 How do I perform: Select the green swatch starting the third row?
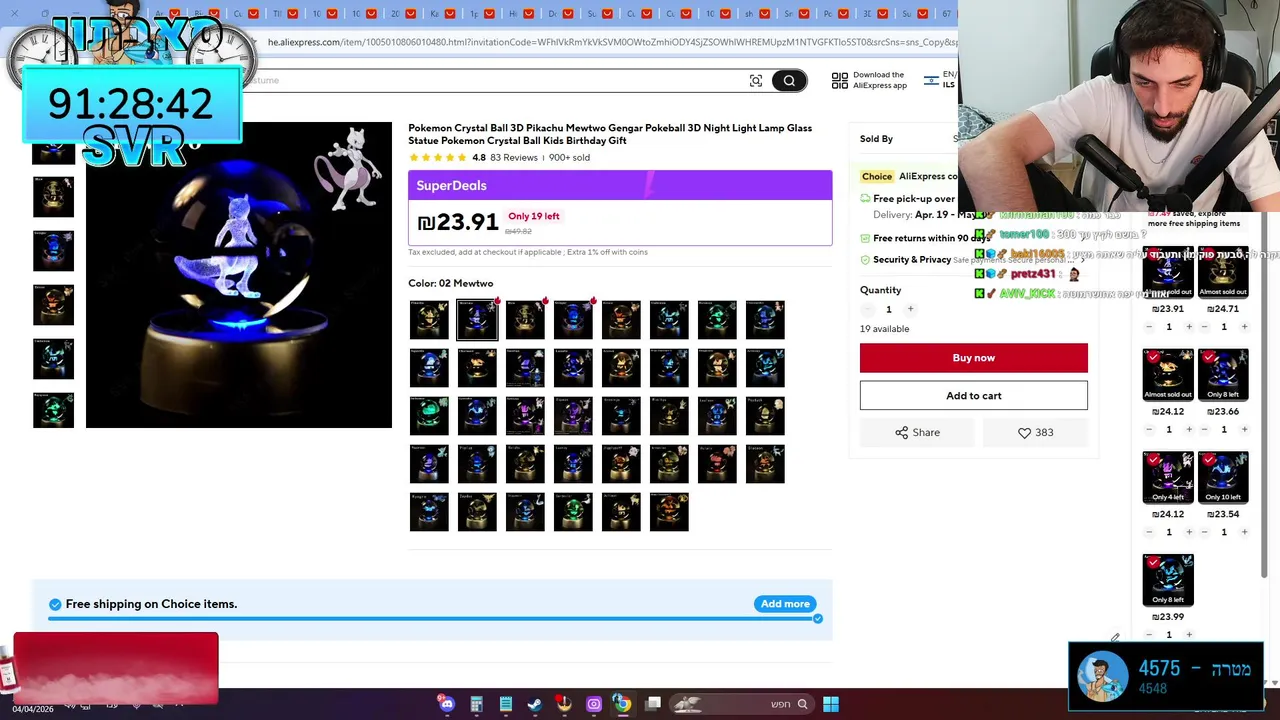[x=429, y=415]
